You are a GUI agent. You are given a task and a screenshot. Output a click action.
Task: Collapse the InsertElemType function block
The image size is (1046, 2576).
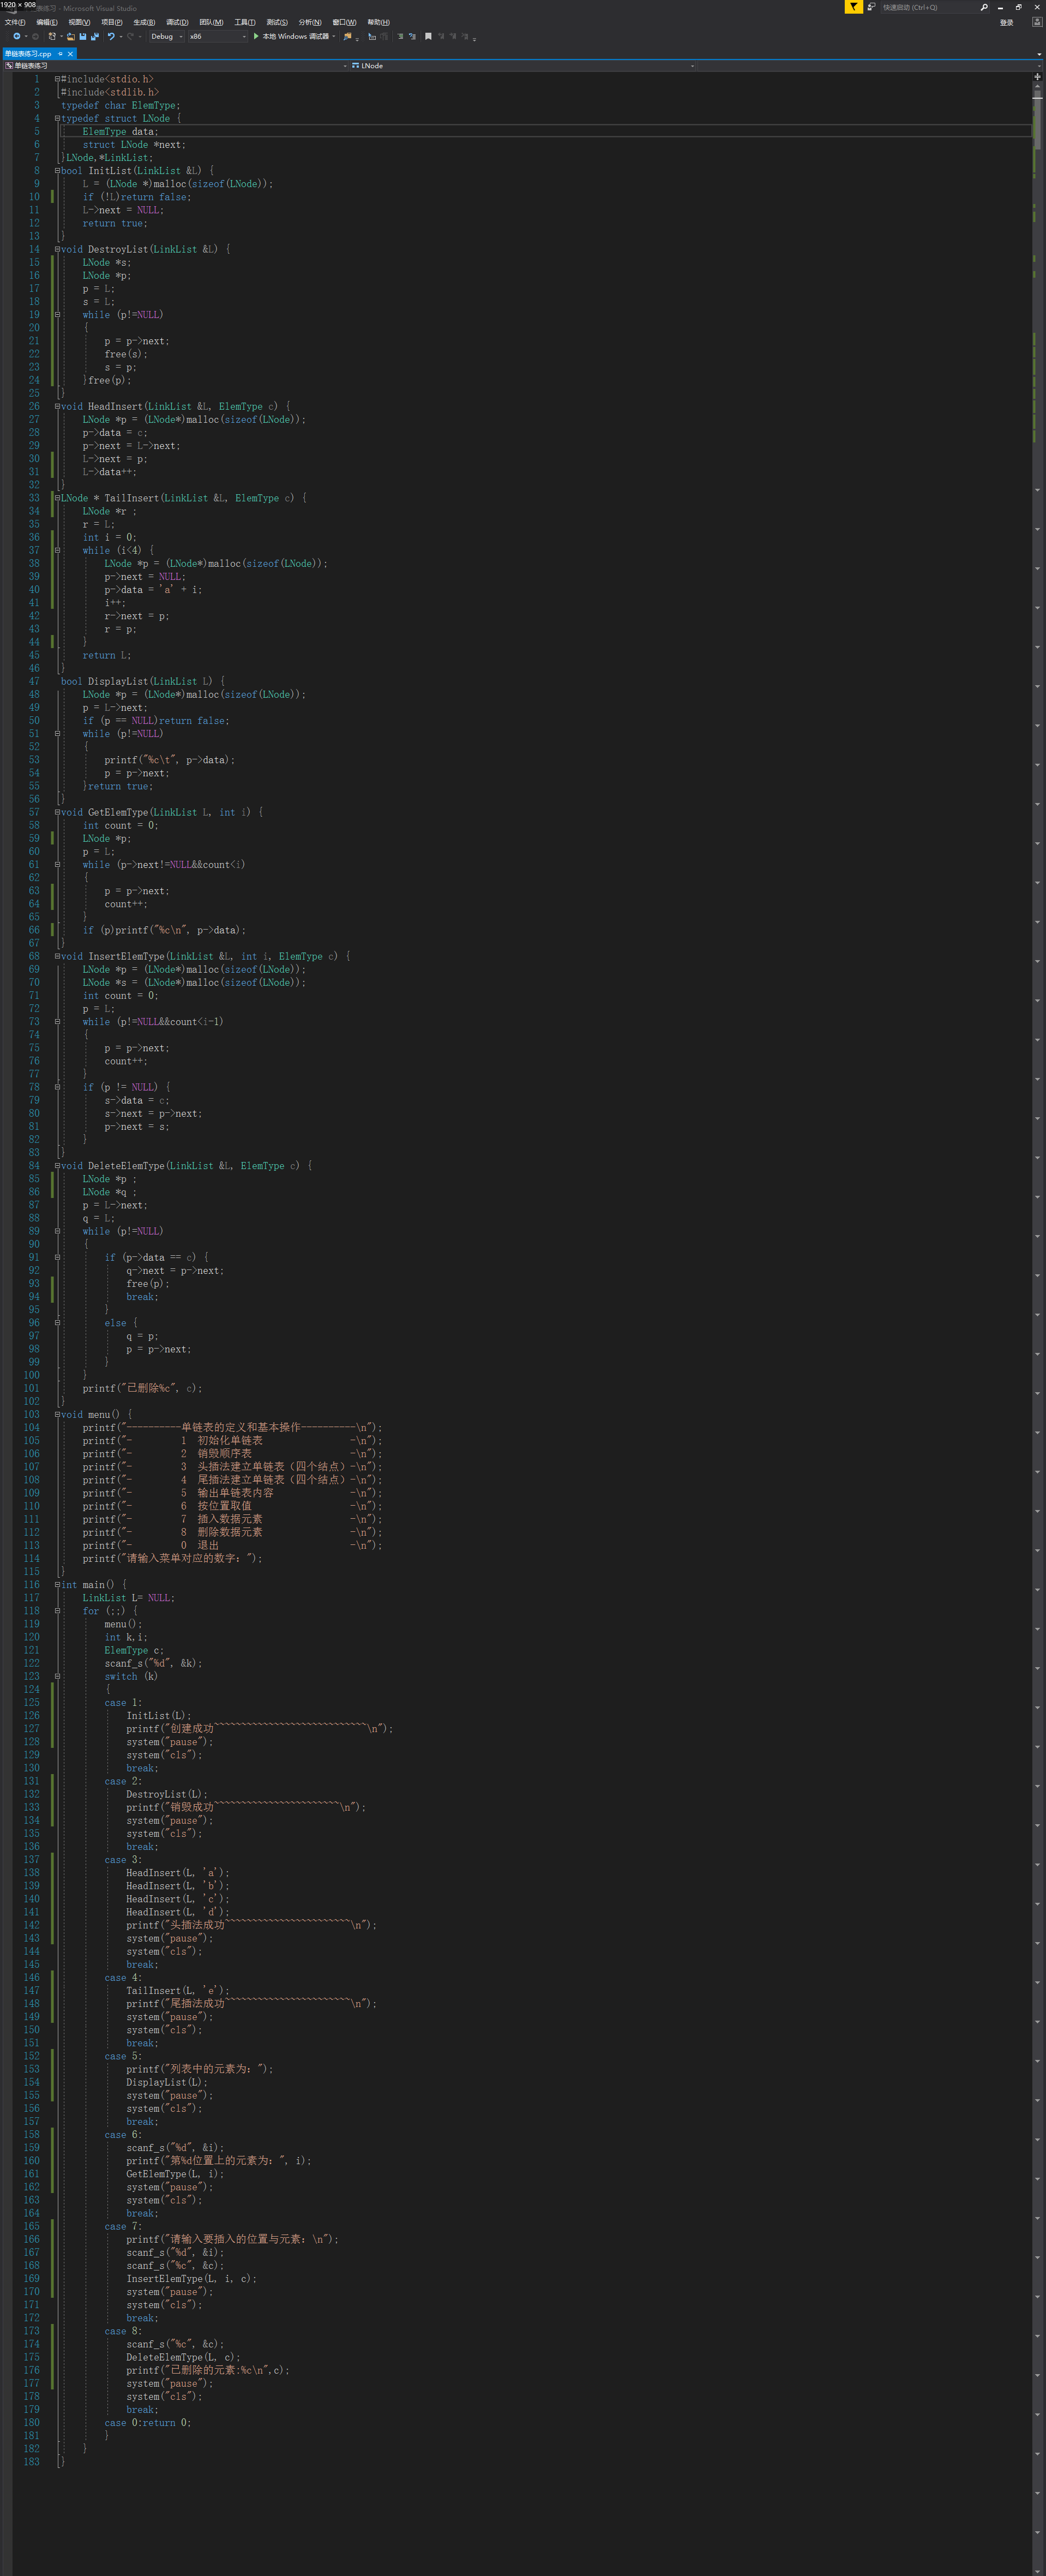click(x=57, y=956)
